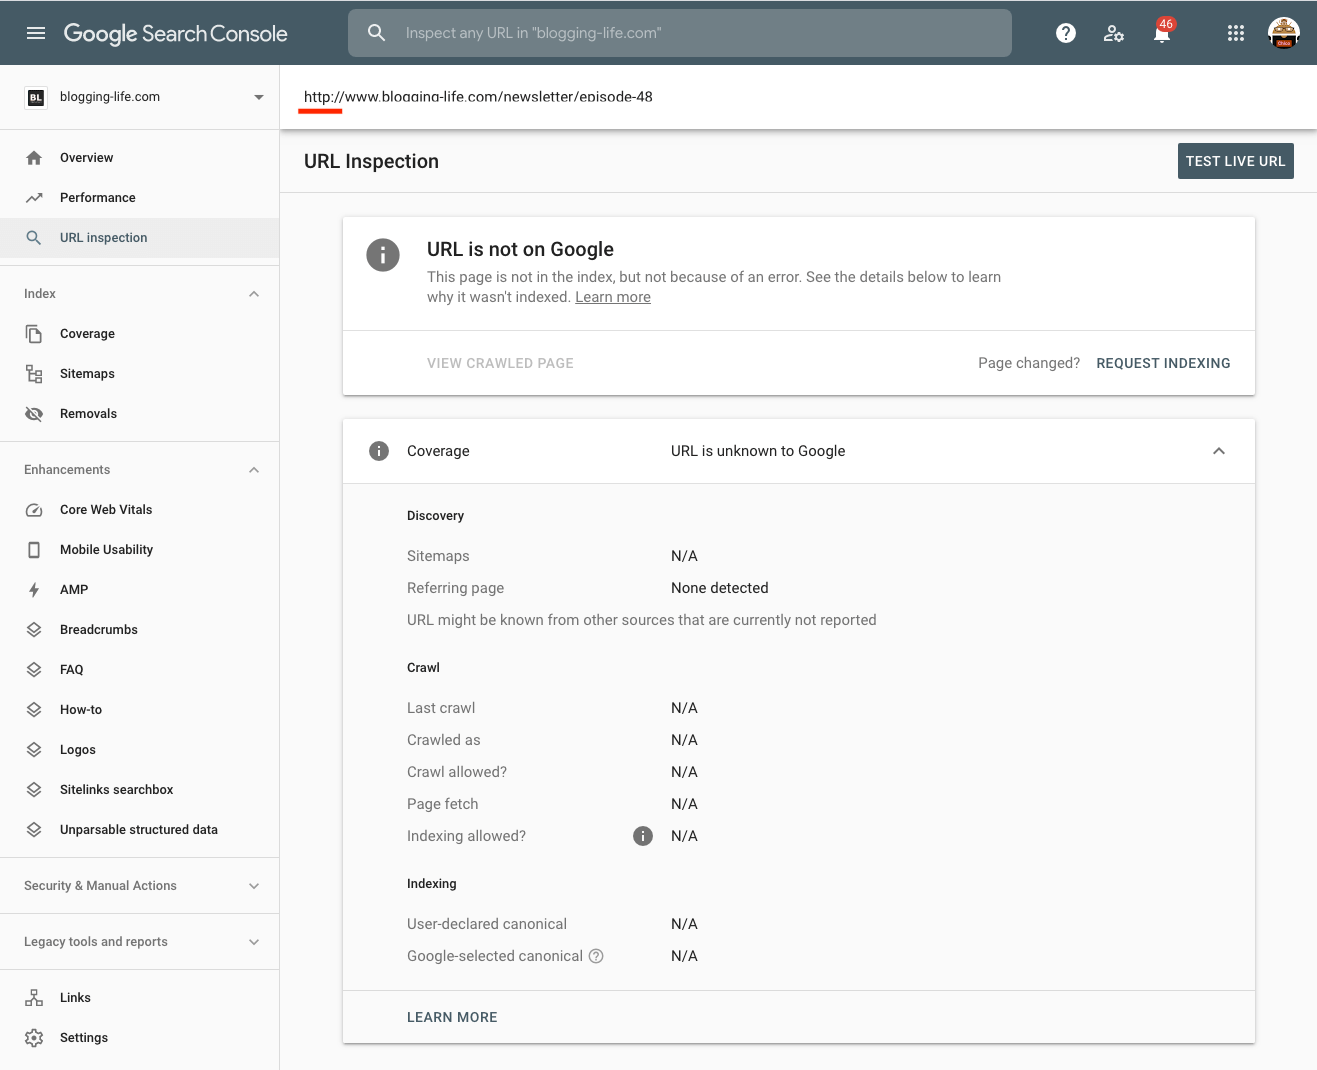Click the Indexing allowed info icon

pyautogui.click(x=643, y=836)
